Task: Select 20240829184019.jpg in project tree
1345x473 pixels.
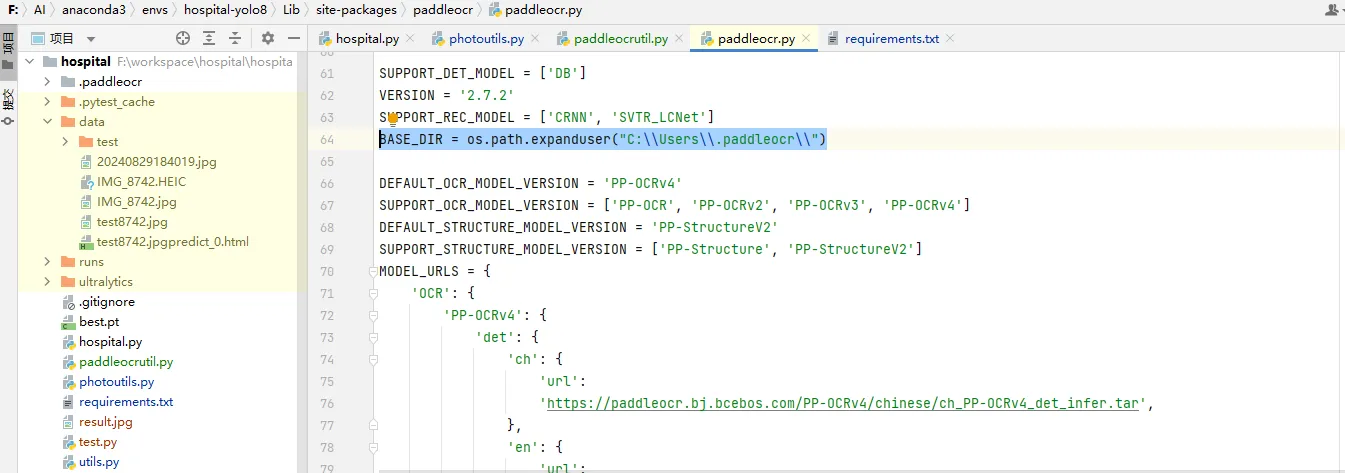Action: click(x=156, y=162)
